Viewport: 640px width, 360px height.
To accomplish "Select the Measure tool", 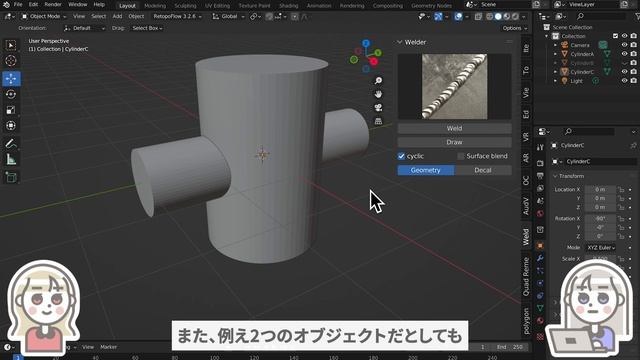I will 11,160.
